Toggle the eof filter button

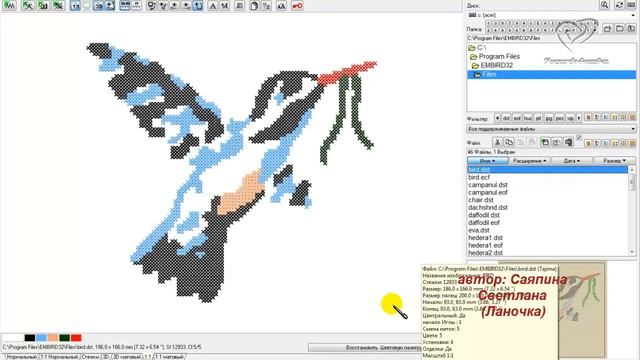tap(517, 118)
